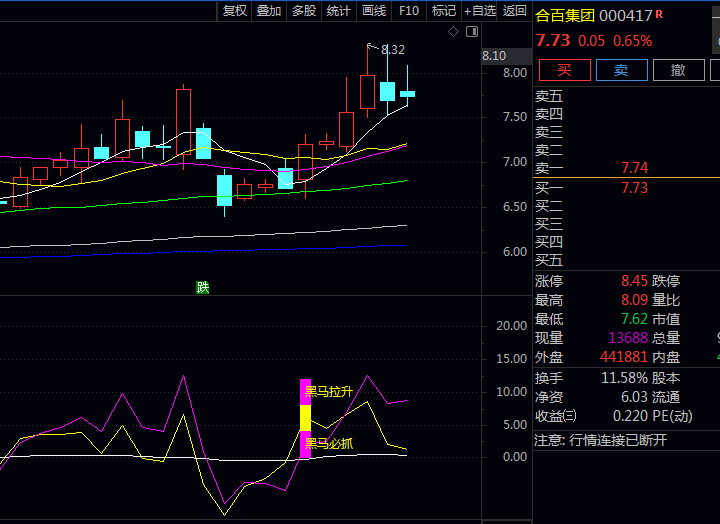Click the red R badge beside stock code
This screenshot has height=524, width=720.
pos(659,14)
